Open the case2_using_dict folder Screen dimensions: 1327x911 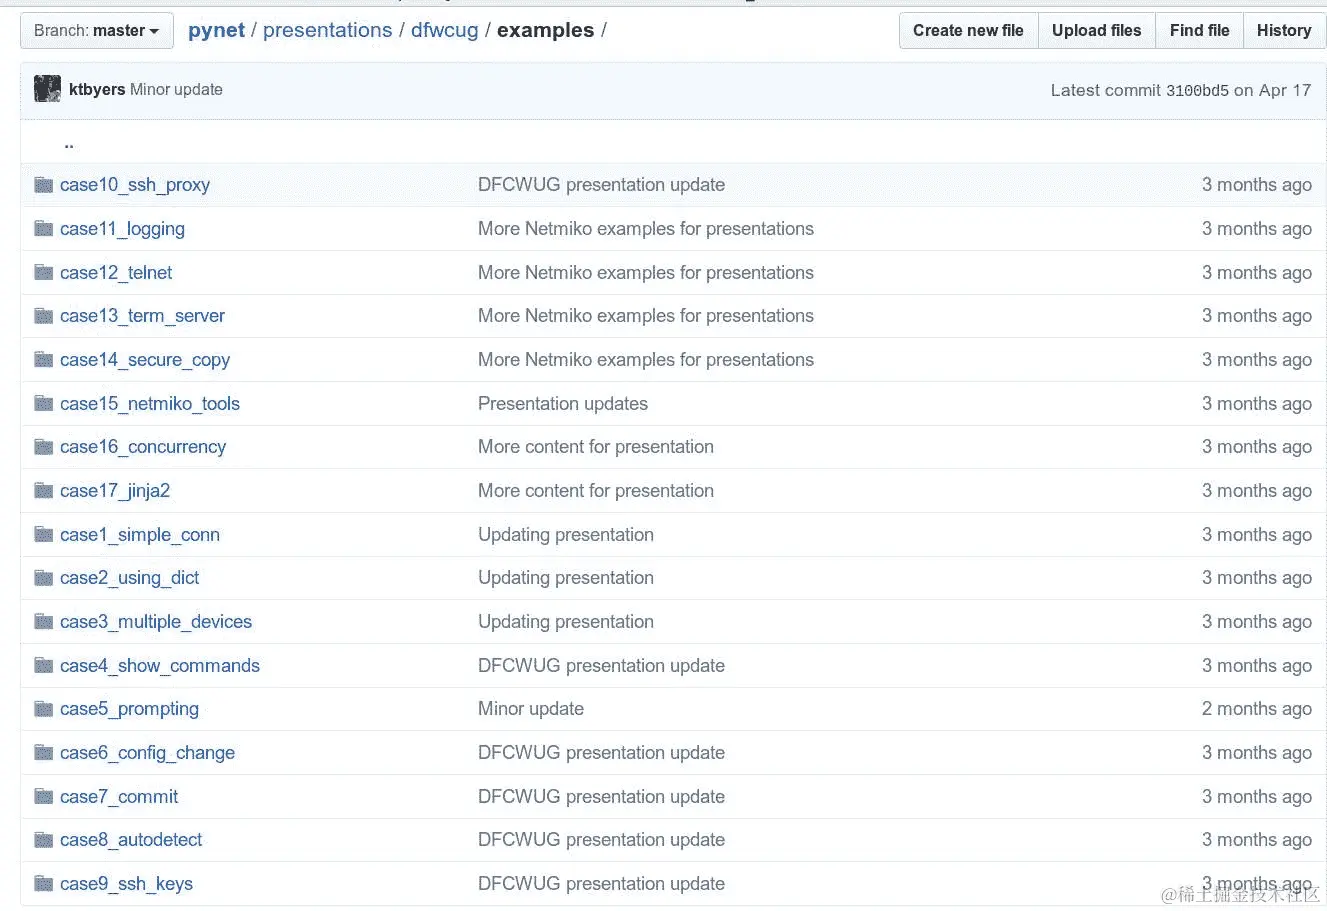click(x=129, y=578)
